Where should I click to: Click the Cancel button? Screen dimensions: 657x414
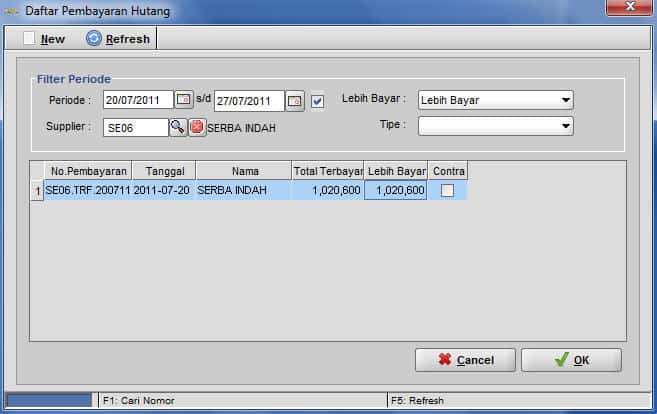(465, 360)
